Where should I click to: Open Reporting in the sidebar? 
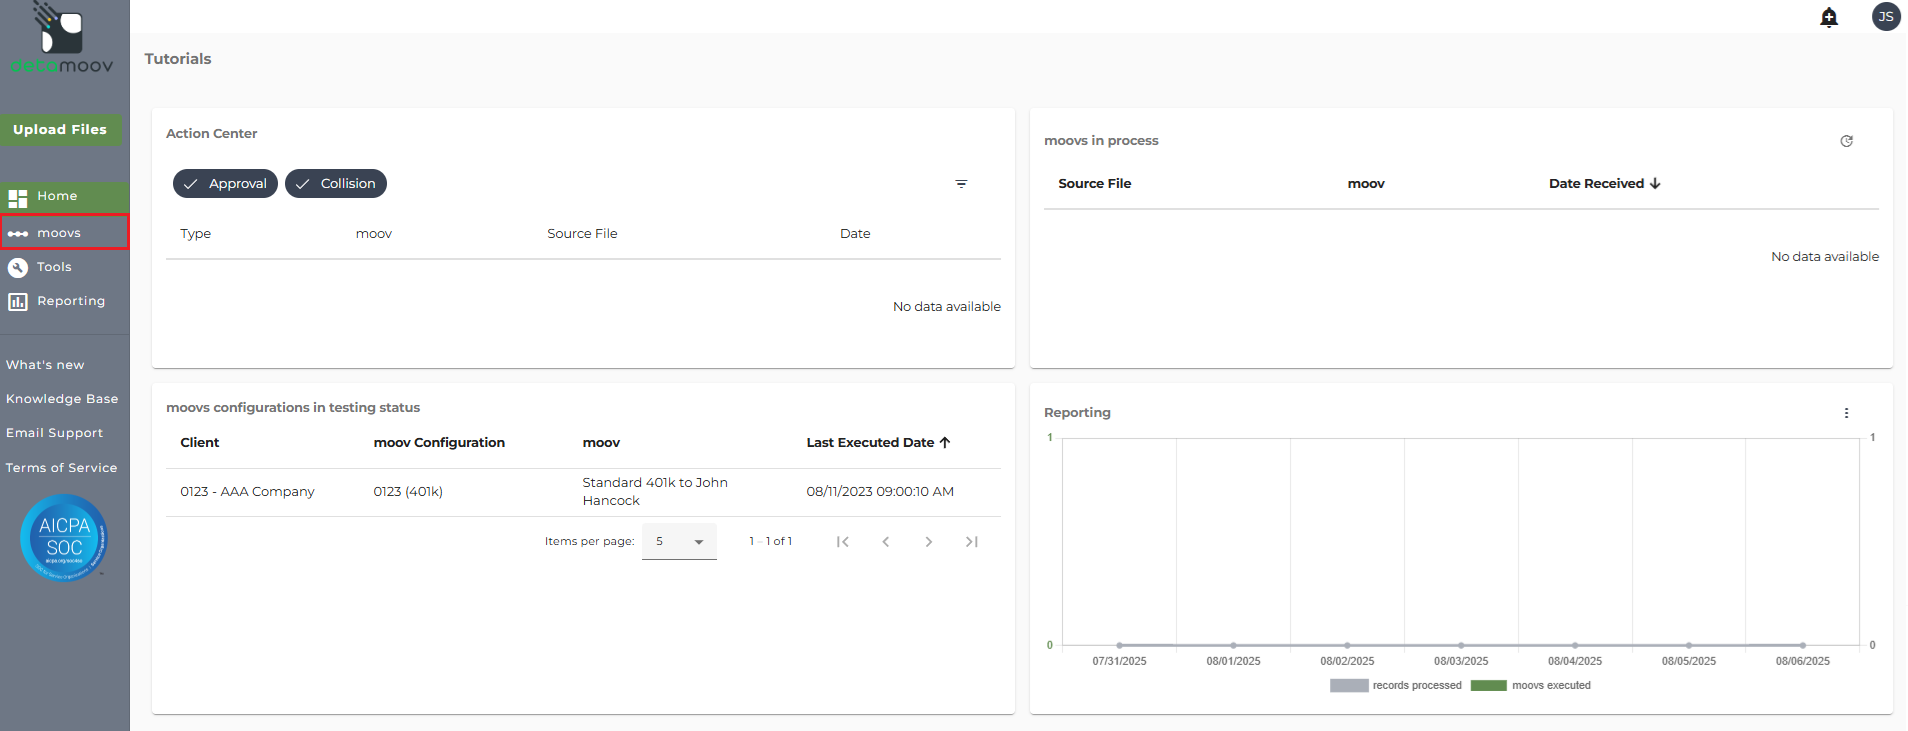click(70, 301)
